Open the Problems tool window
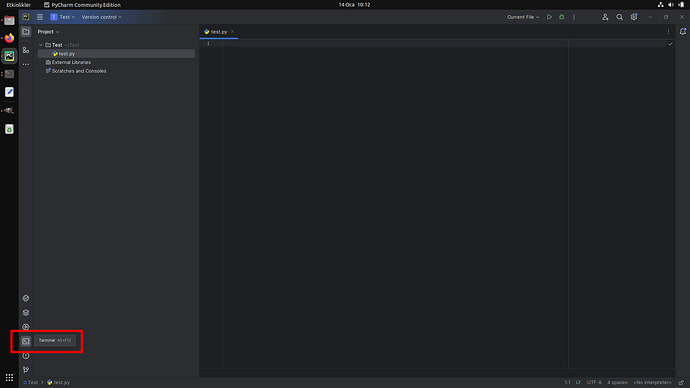 [26, 355]
